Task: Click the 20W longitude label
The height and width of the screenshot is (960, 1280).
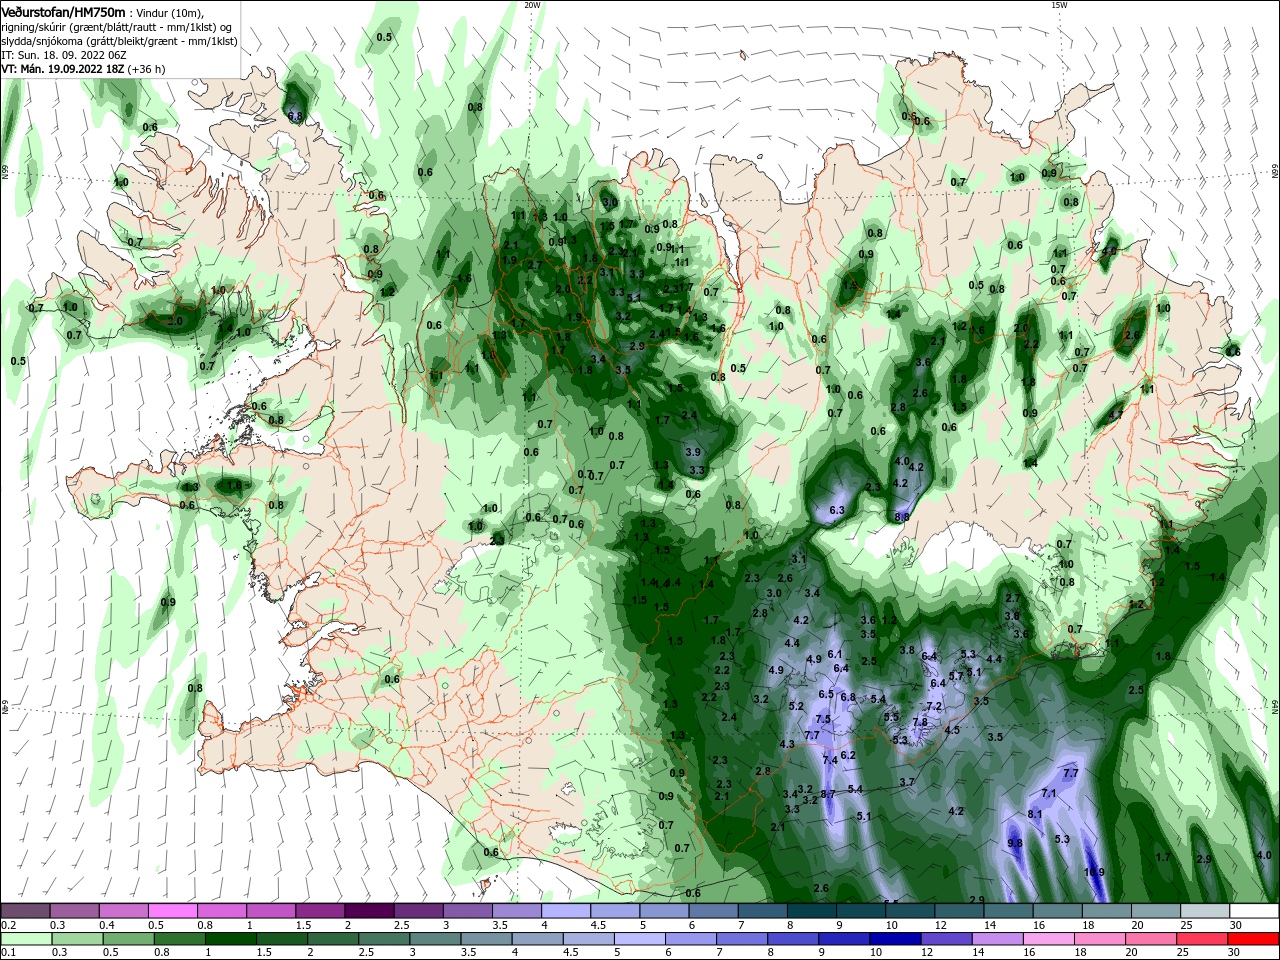Action: tap(532, 5)
